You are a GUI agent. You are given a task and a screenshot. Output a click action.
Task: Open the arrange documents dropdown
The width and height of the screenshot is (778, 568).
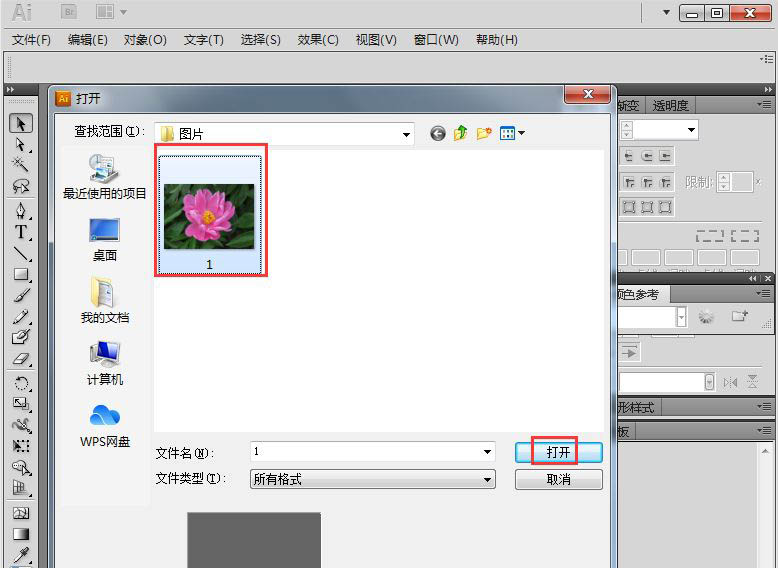[x=111, y=12]
